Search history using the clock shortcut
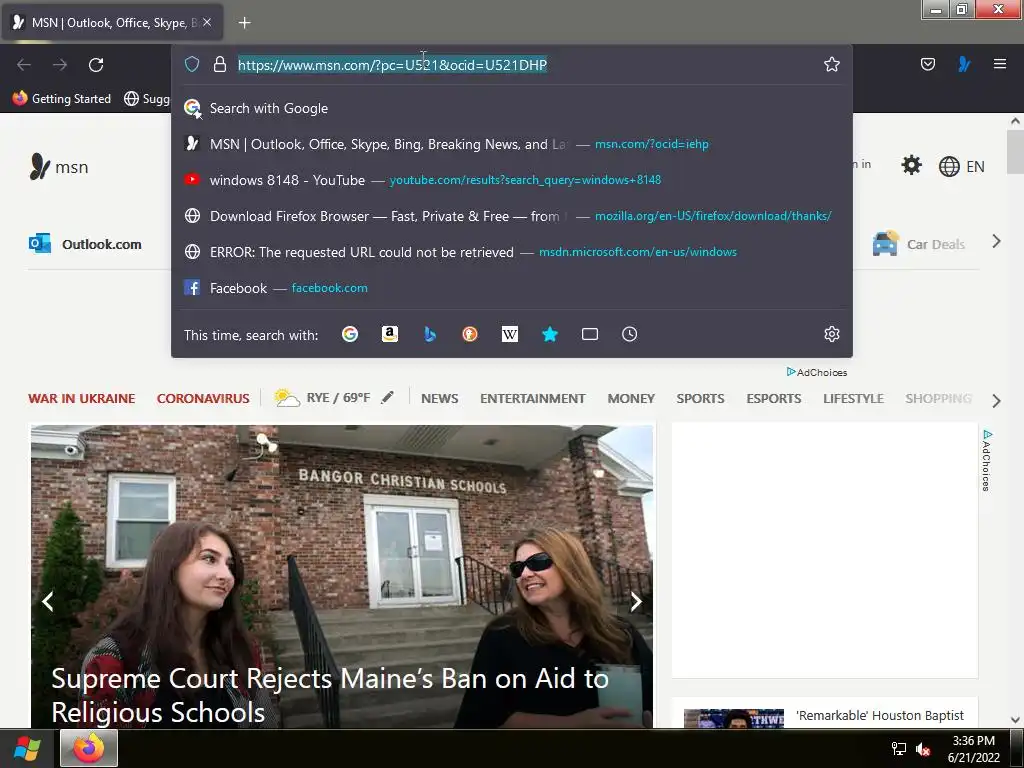Image resolution: width=1024 pixels, height=768 pixels. click(630, 334)
